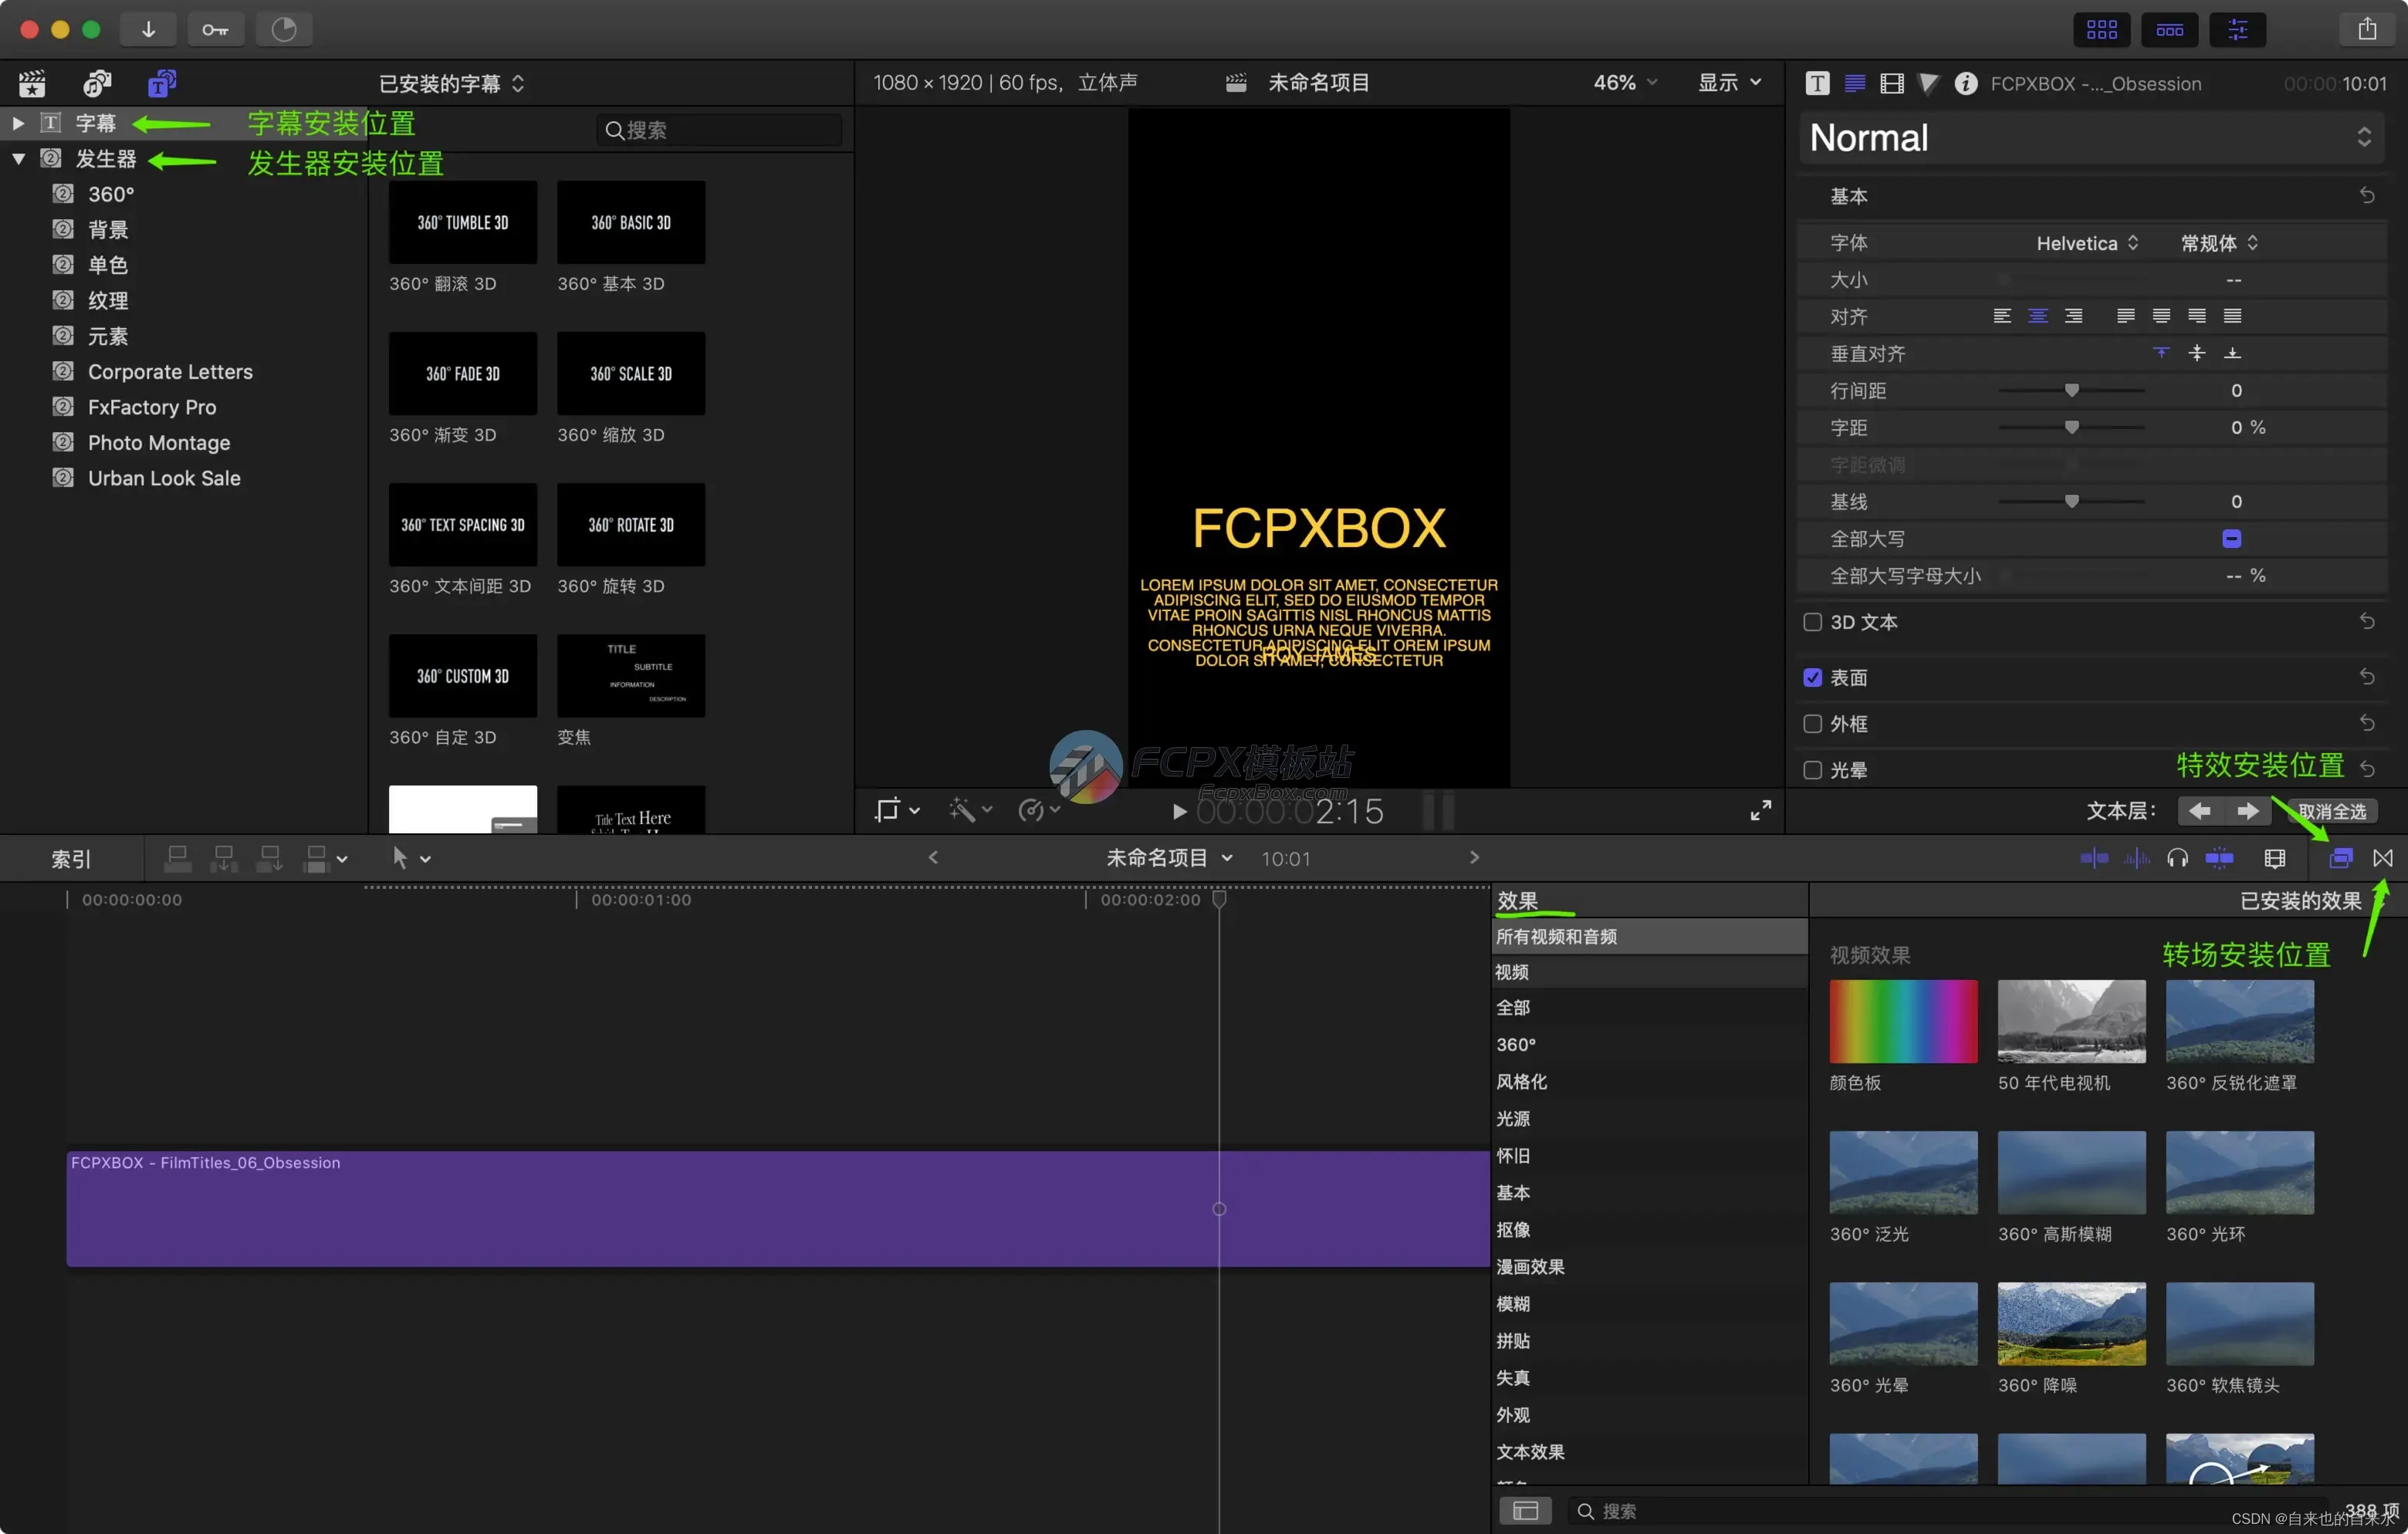
Task: Uncheck the 表面 checkbox in inspector
Action: tap(1812, 677)
